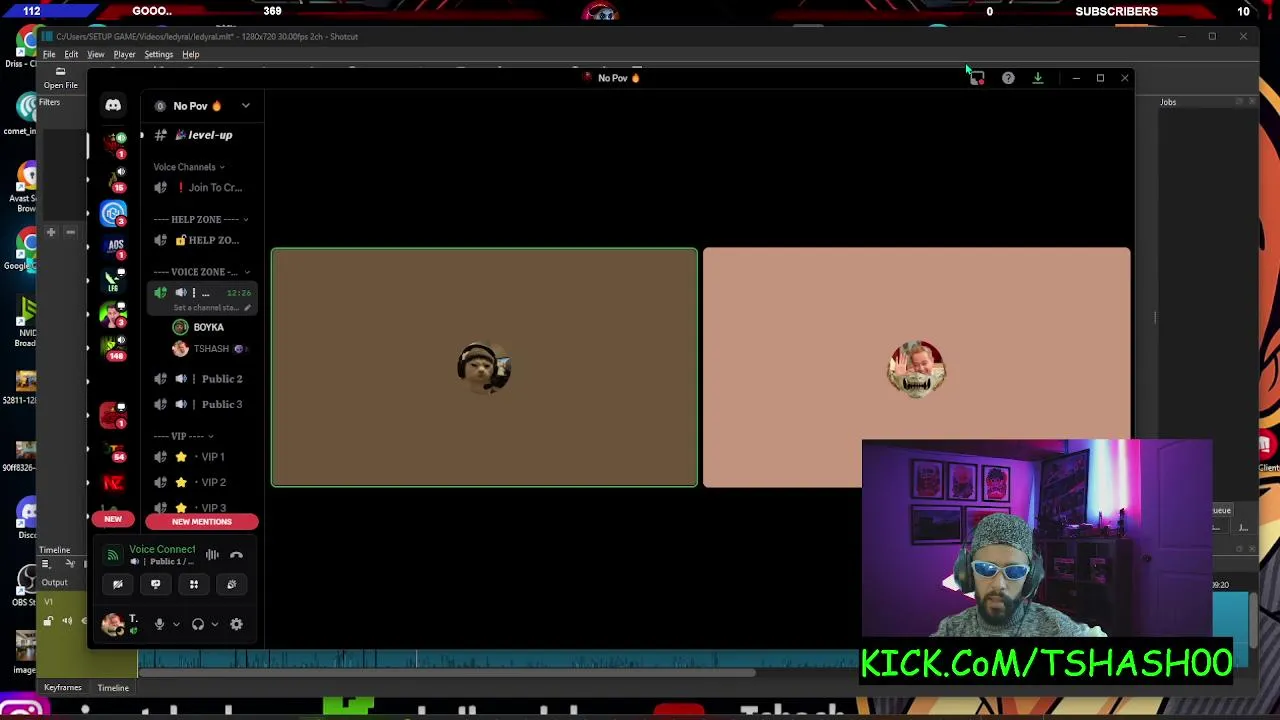Screen dimensions: 1280x720
Task: Select user BOYKA in the voice channel
Action: pyautogui.click(x=208, y=327)
